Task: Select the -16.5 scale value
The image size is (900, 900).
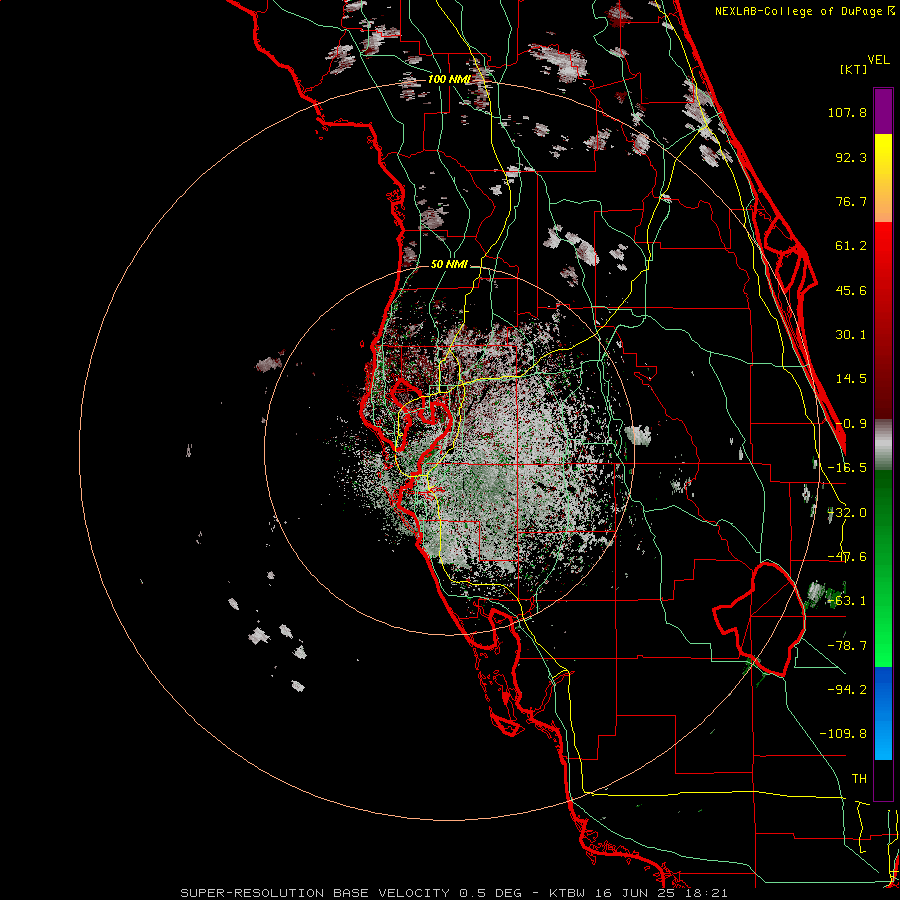Action: click(847, 468)
